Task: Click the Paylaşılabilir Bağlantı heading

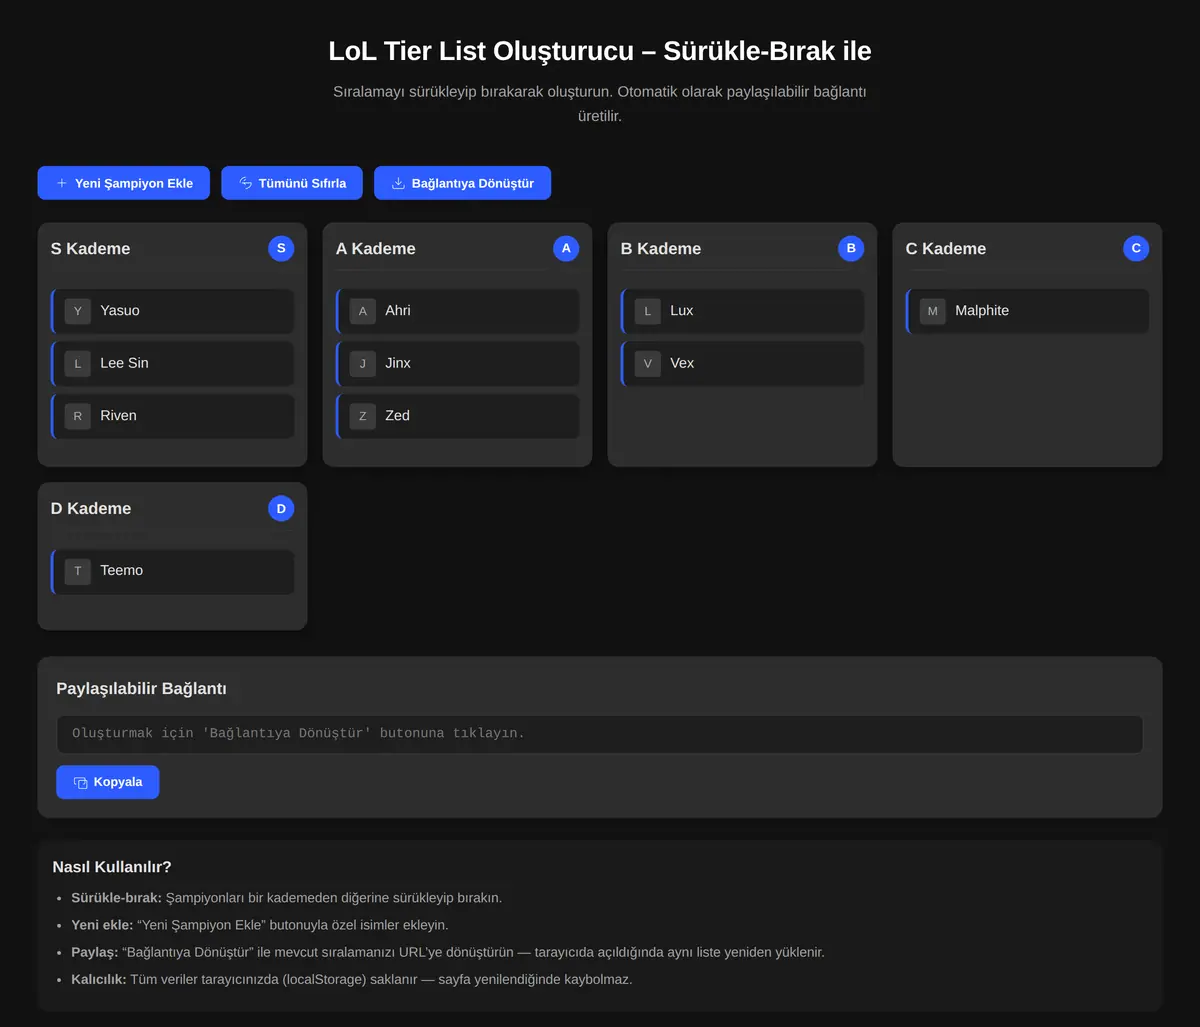Action: [x=141, y=689]
